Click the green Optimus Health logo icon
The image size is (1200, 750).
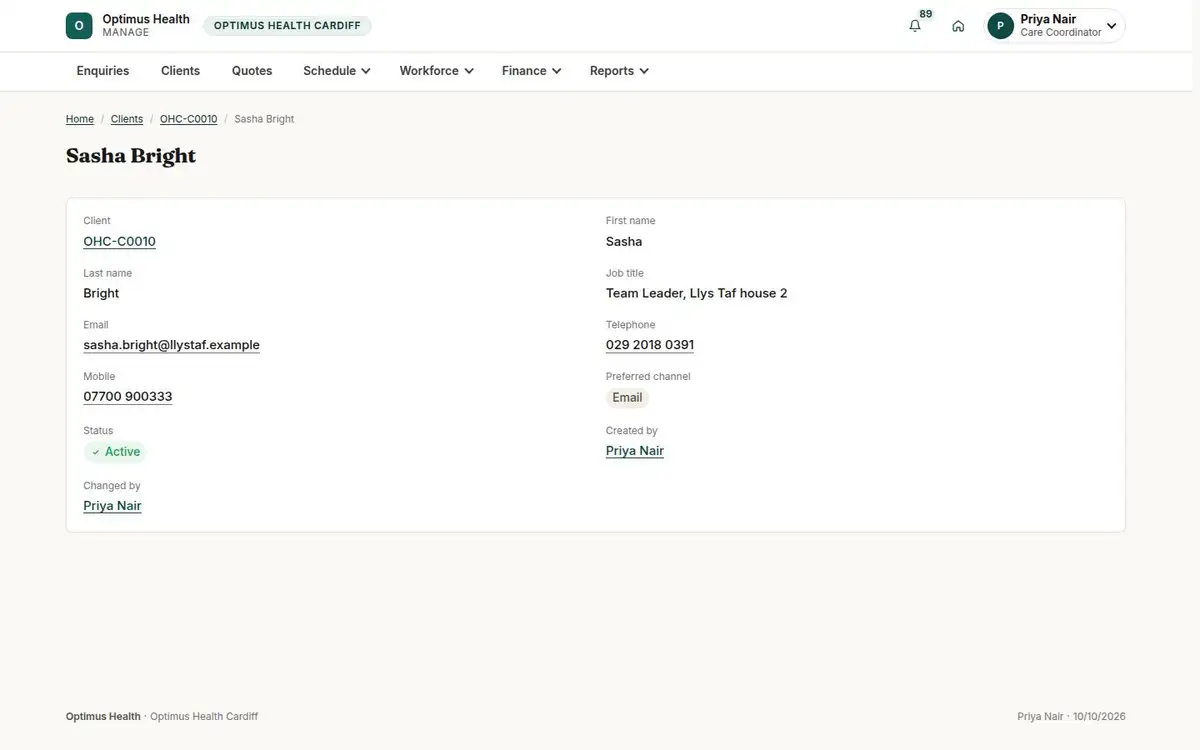coord(79,26)
